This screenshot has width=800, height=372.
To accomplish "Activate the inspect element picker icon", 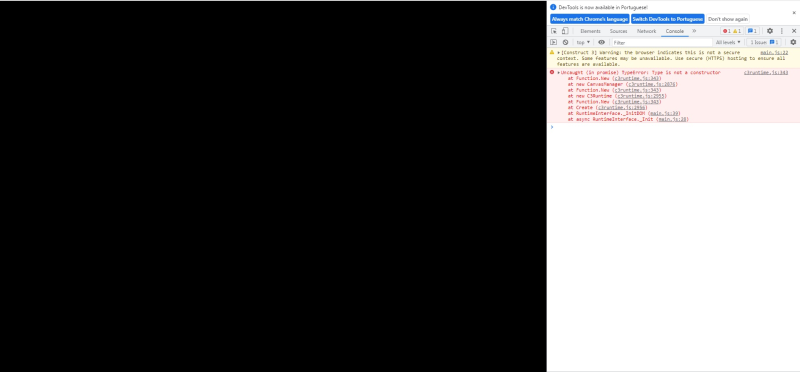I will point(554,31).
